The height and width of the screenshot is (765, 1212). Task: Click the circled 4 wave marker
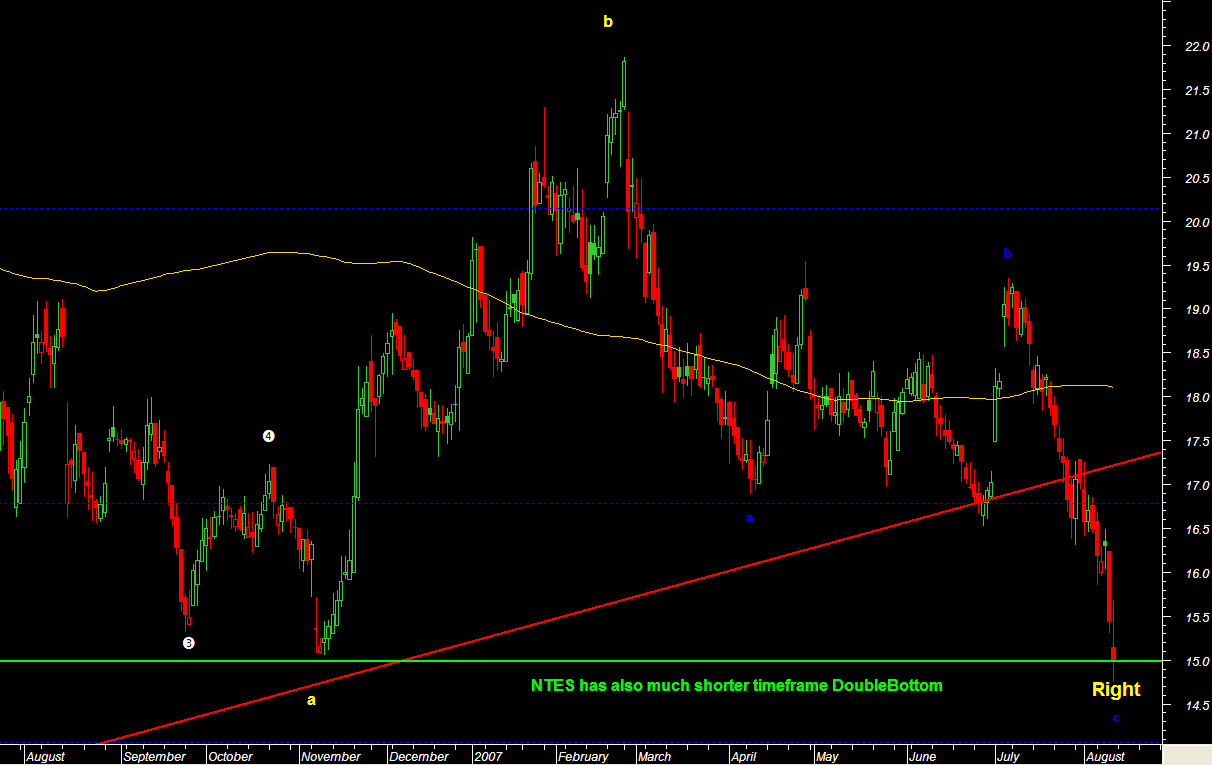[x=268, y=436]
